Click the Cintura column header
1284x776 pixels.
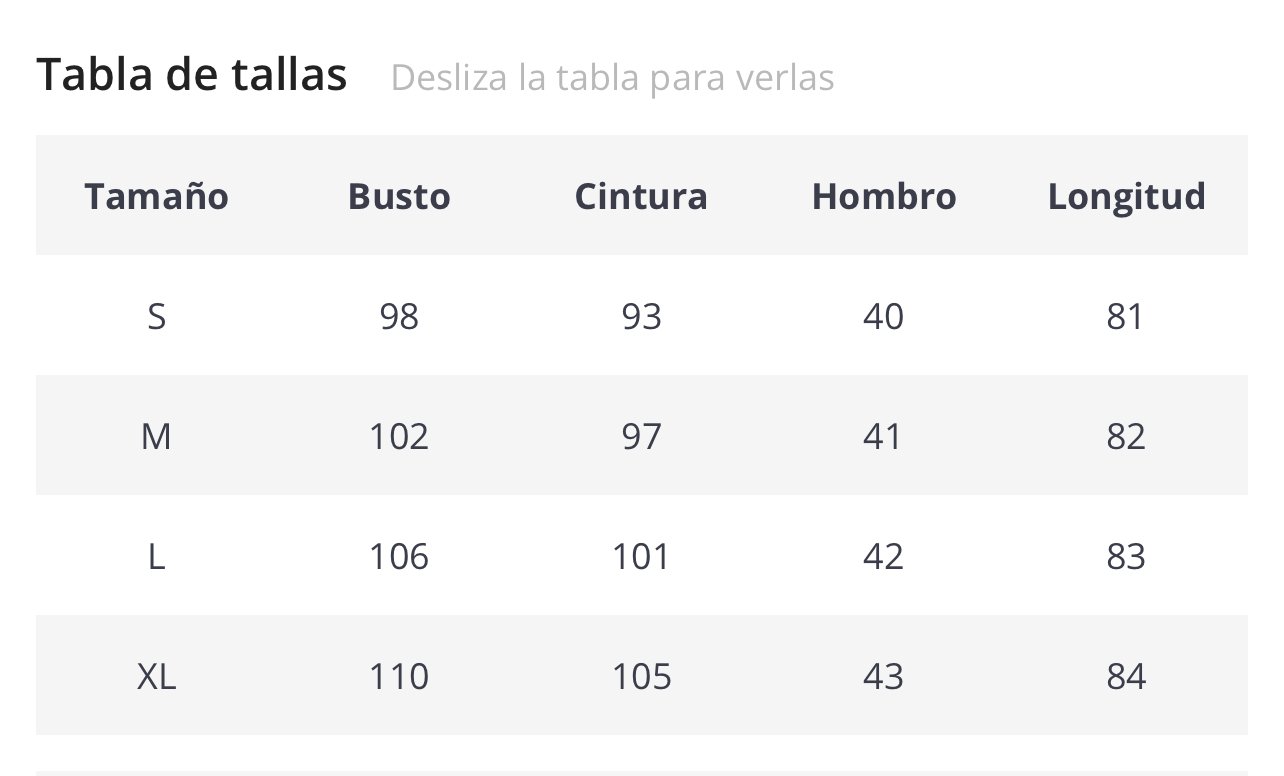point(641,196)
